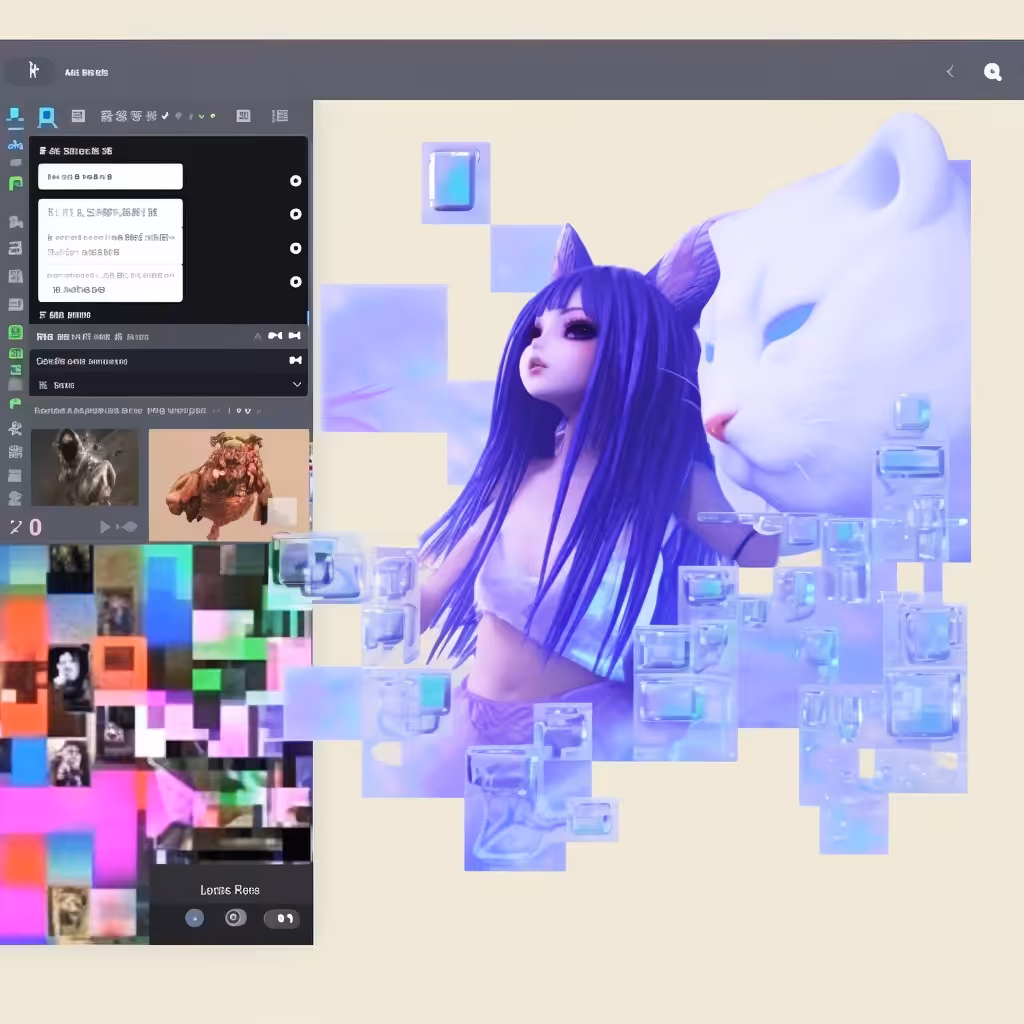This screenshot has width=1024, height=1024.
Task: Click inside the large white multi-line text box
Action: click(110, 250)
